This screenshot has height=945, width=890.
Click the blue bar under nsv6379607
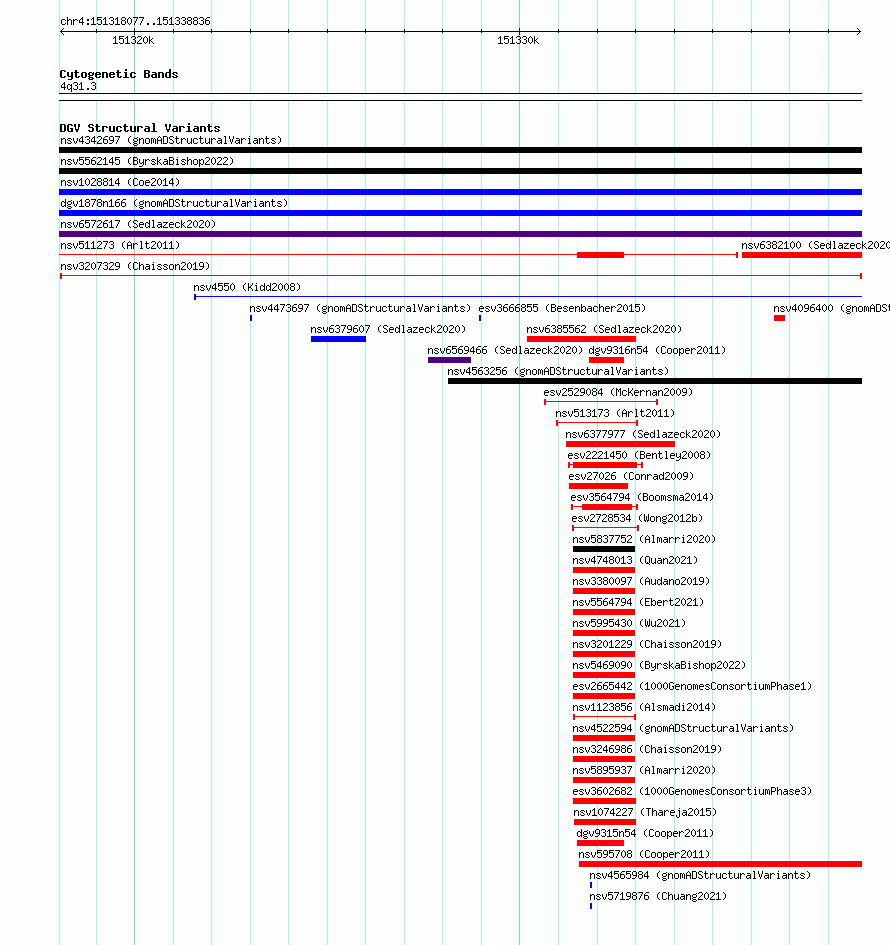tap(339, 339)
